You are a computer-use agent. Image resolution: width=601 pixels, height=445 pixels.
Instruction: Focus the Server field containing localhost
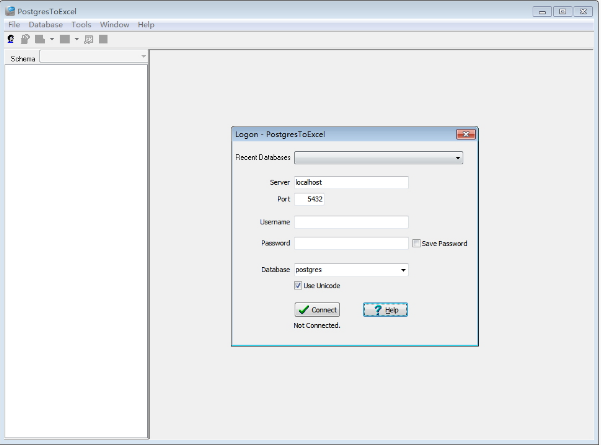click(351, 182)
